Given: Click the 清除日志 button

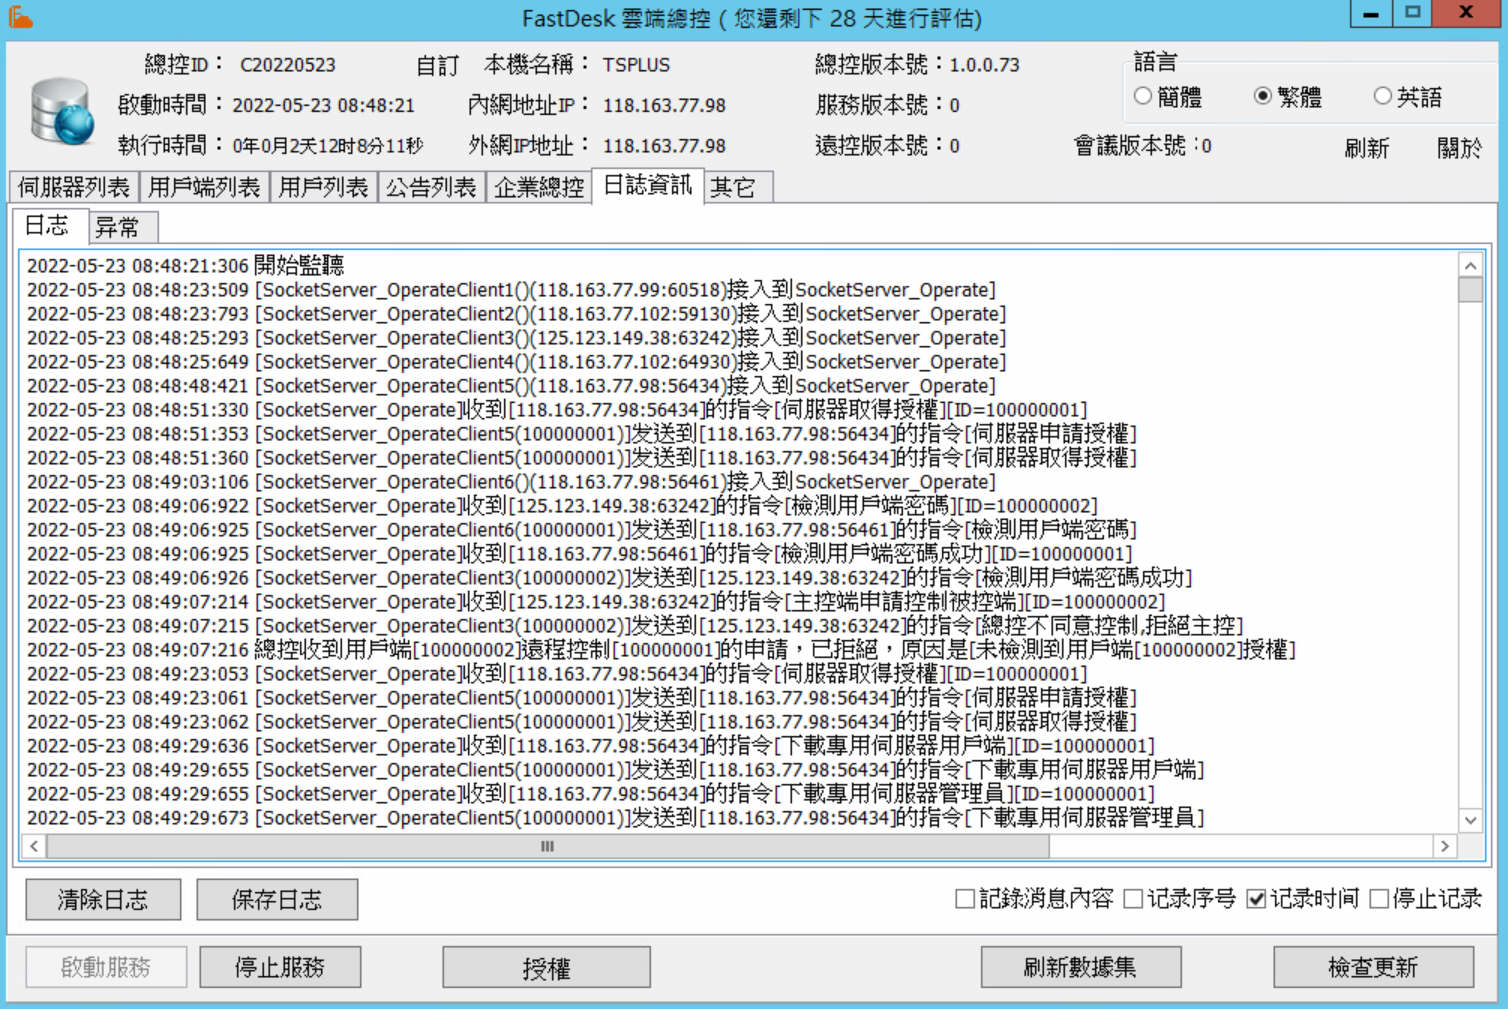Looking at the screenshot, I should (x=103, y=900).
